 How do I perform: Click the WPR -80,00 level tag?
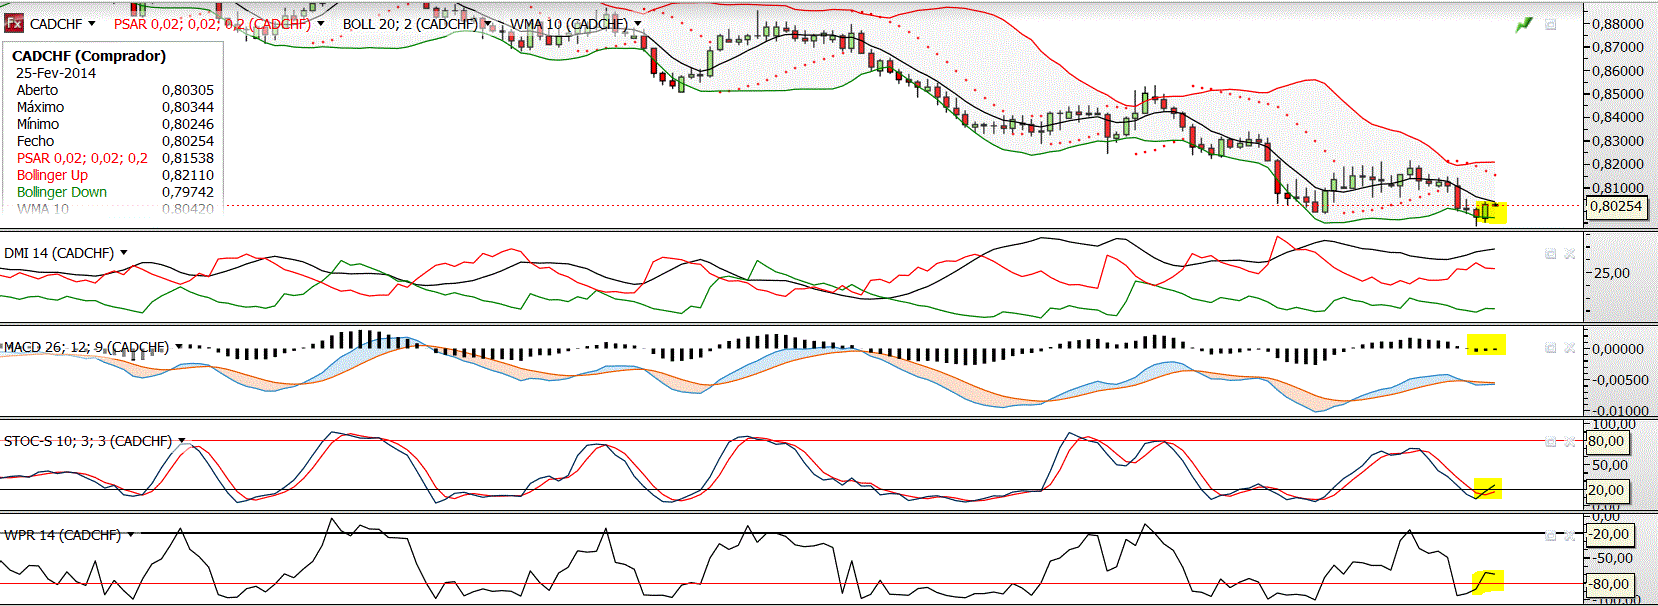tap(1610, 584)
